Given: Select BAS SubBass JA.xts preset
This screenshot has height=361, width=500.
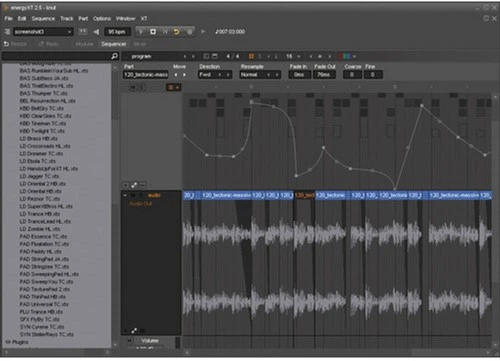Looking at the screenshot, I should pos(44,78).
